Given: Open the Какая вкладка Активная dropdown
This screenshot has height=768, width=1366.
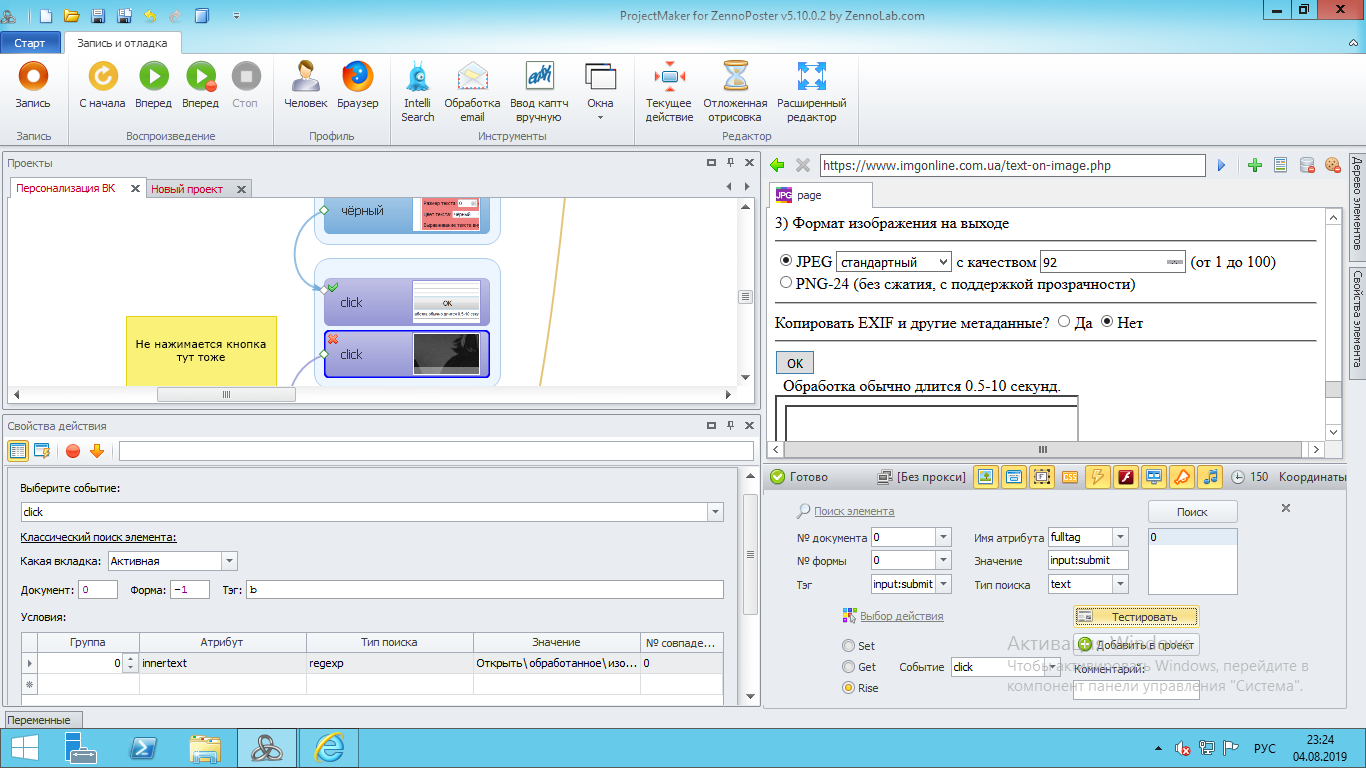Looking at the screenshot, I should (x=230, y=561).
